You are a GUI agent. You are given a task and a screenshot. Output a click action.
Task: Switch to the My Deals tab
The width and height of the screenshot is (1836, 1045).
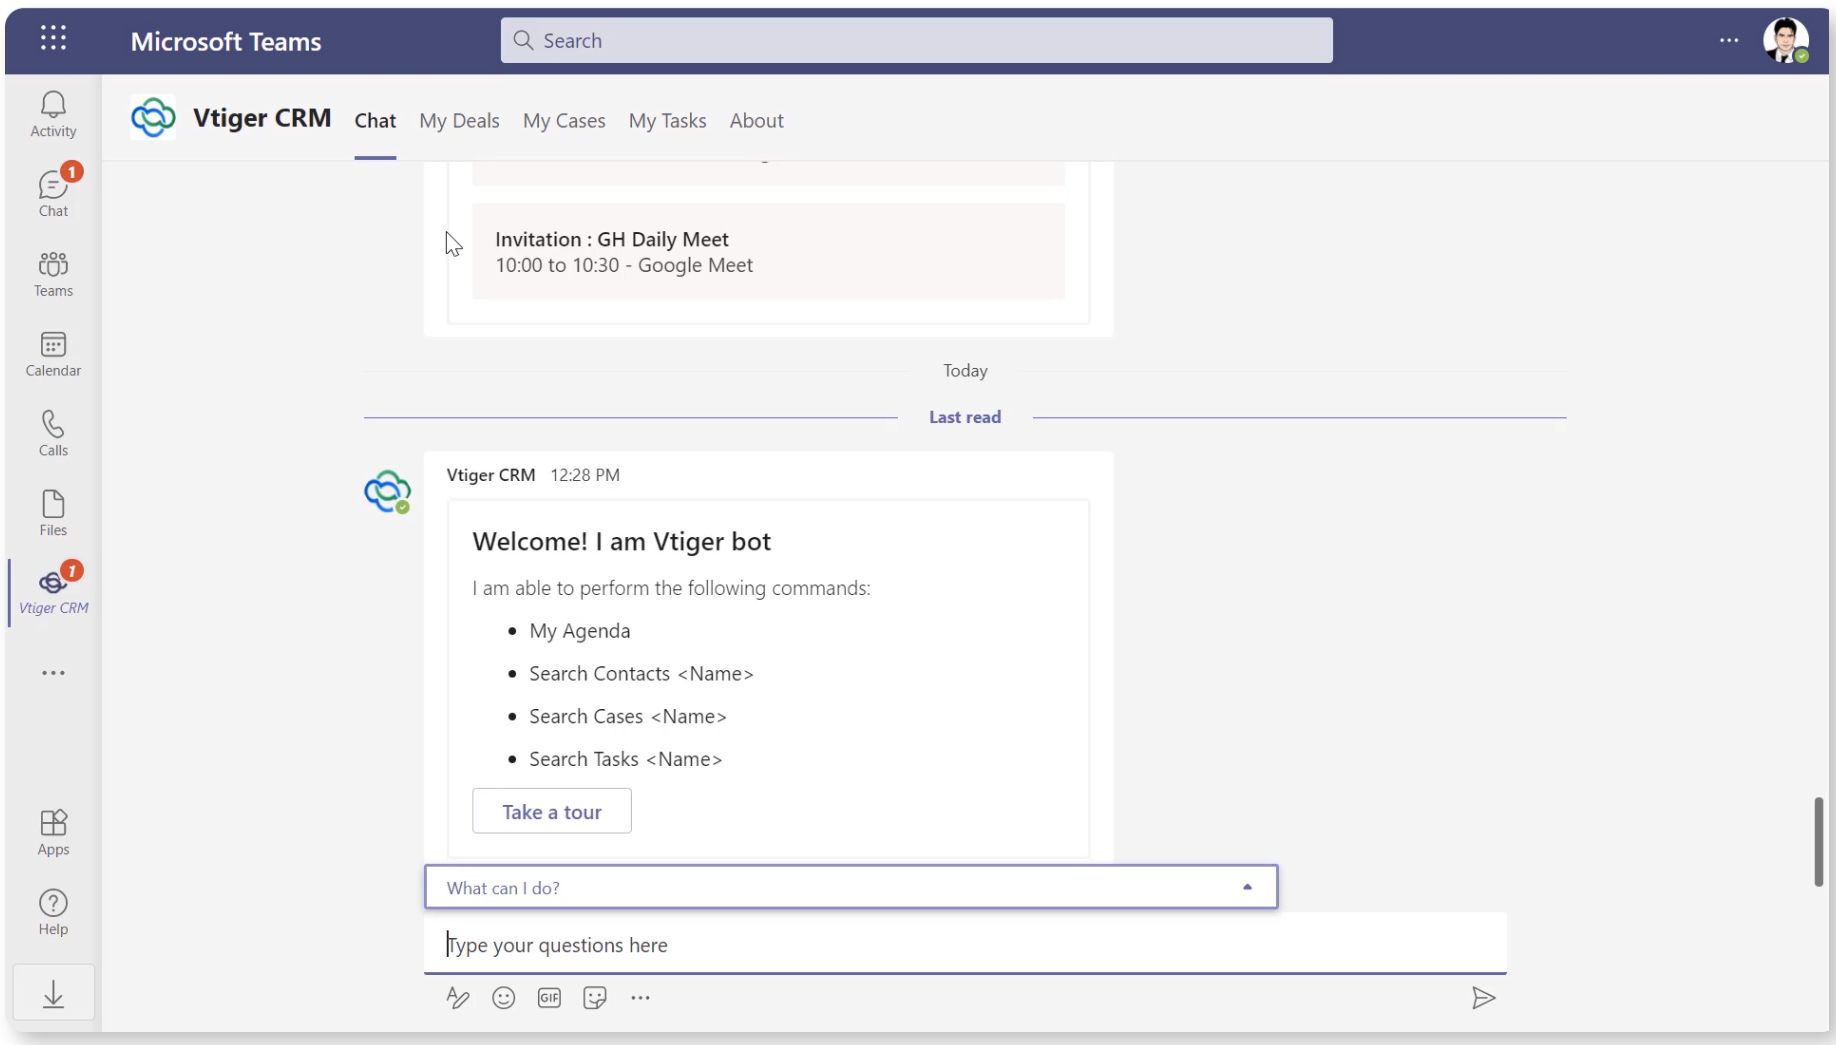point(459,121)
